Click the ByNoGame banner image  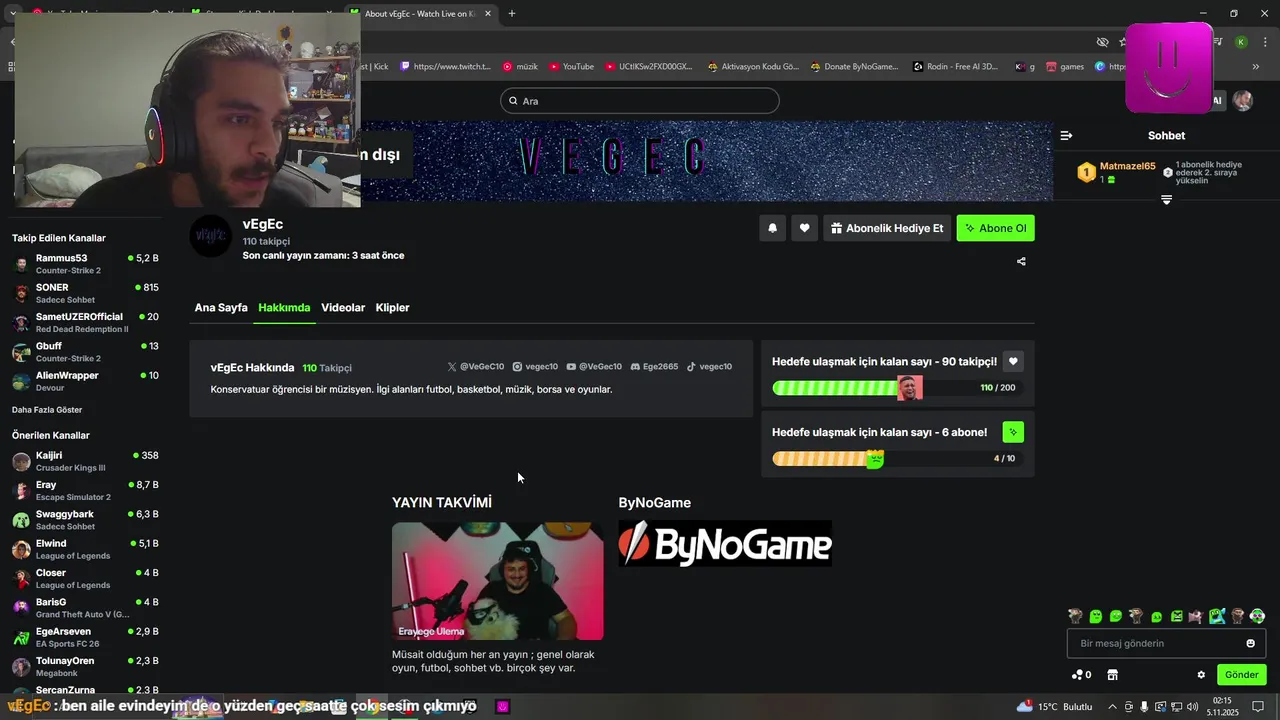tap(725, 544)
